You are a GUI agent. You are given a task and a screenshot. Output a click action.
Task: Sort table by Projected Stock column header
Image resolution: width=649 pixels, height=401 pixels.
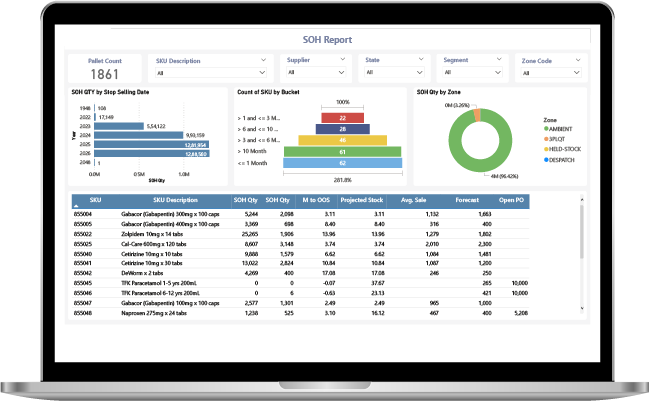[361, 200]
